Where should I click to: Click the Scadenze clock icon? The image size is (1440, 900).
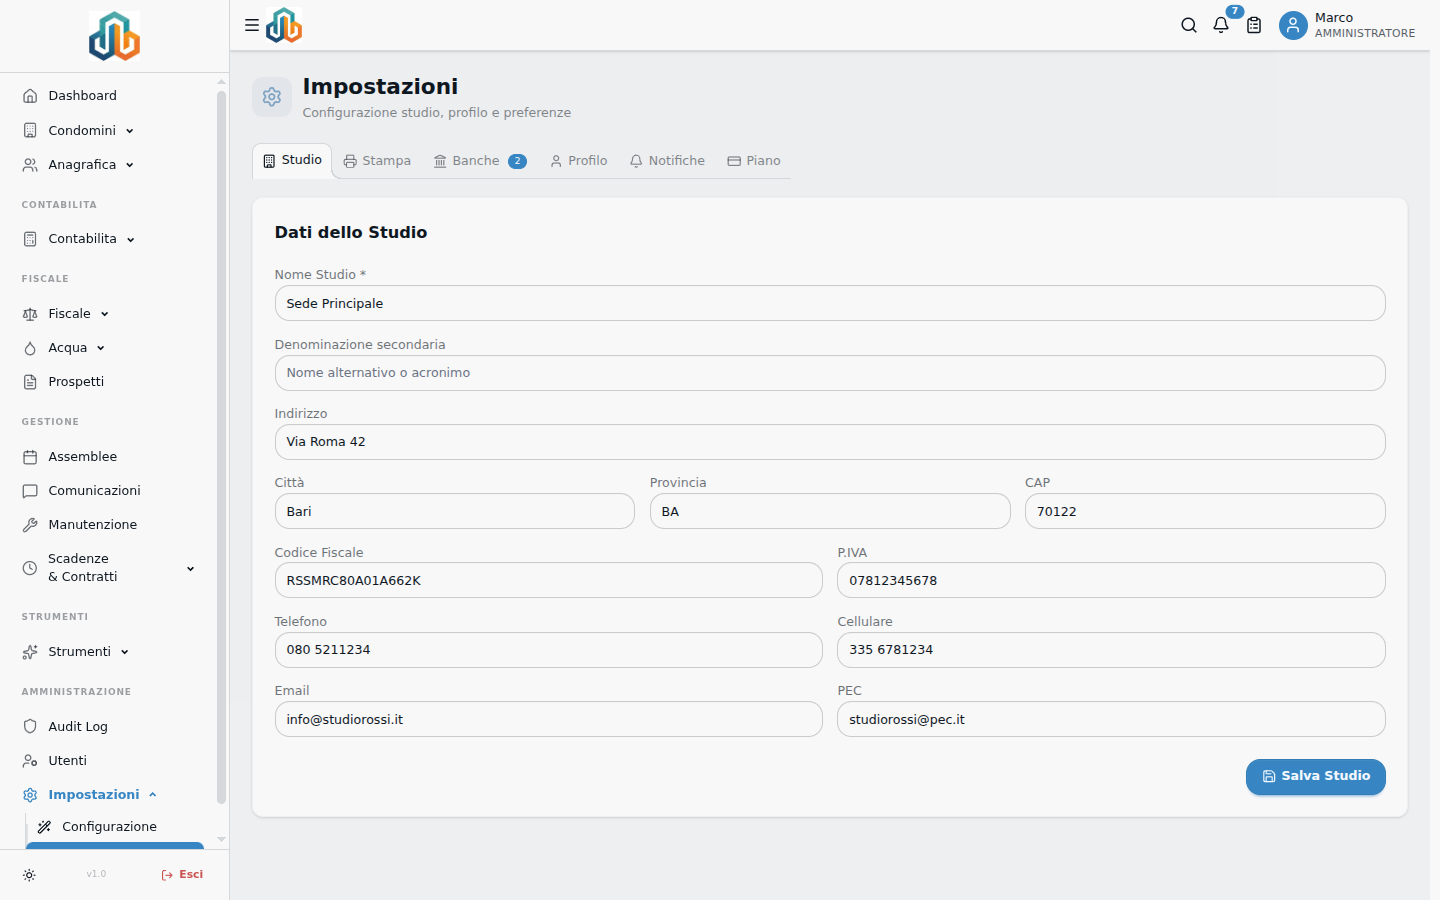(30, 568)
